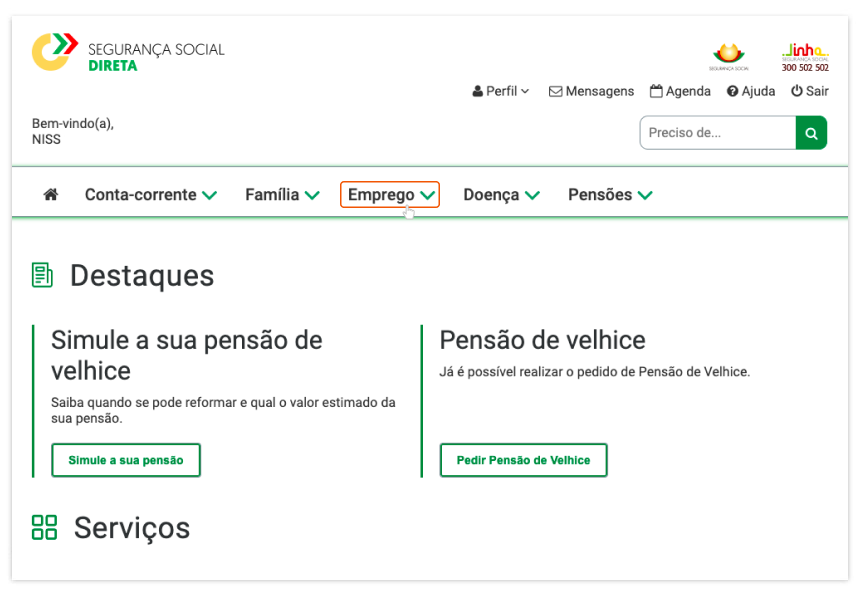Click the Segurança Social emblem logo
Image resolution: width=860 pixels, height=594 pixels.
click(x=729, y=56)
